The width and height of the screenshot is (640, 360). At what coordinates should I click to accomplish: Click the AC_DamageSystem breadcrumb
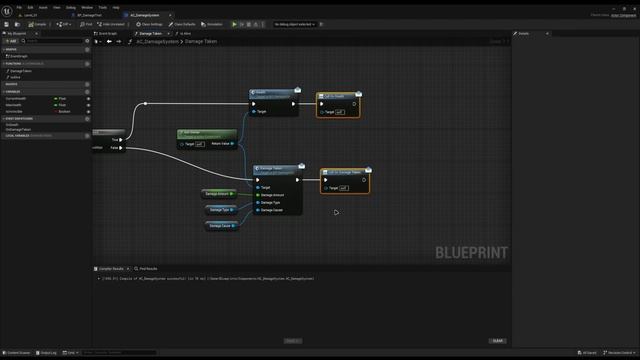pos(157,41)
